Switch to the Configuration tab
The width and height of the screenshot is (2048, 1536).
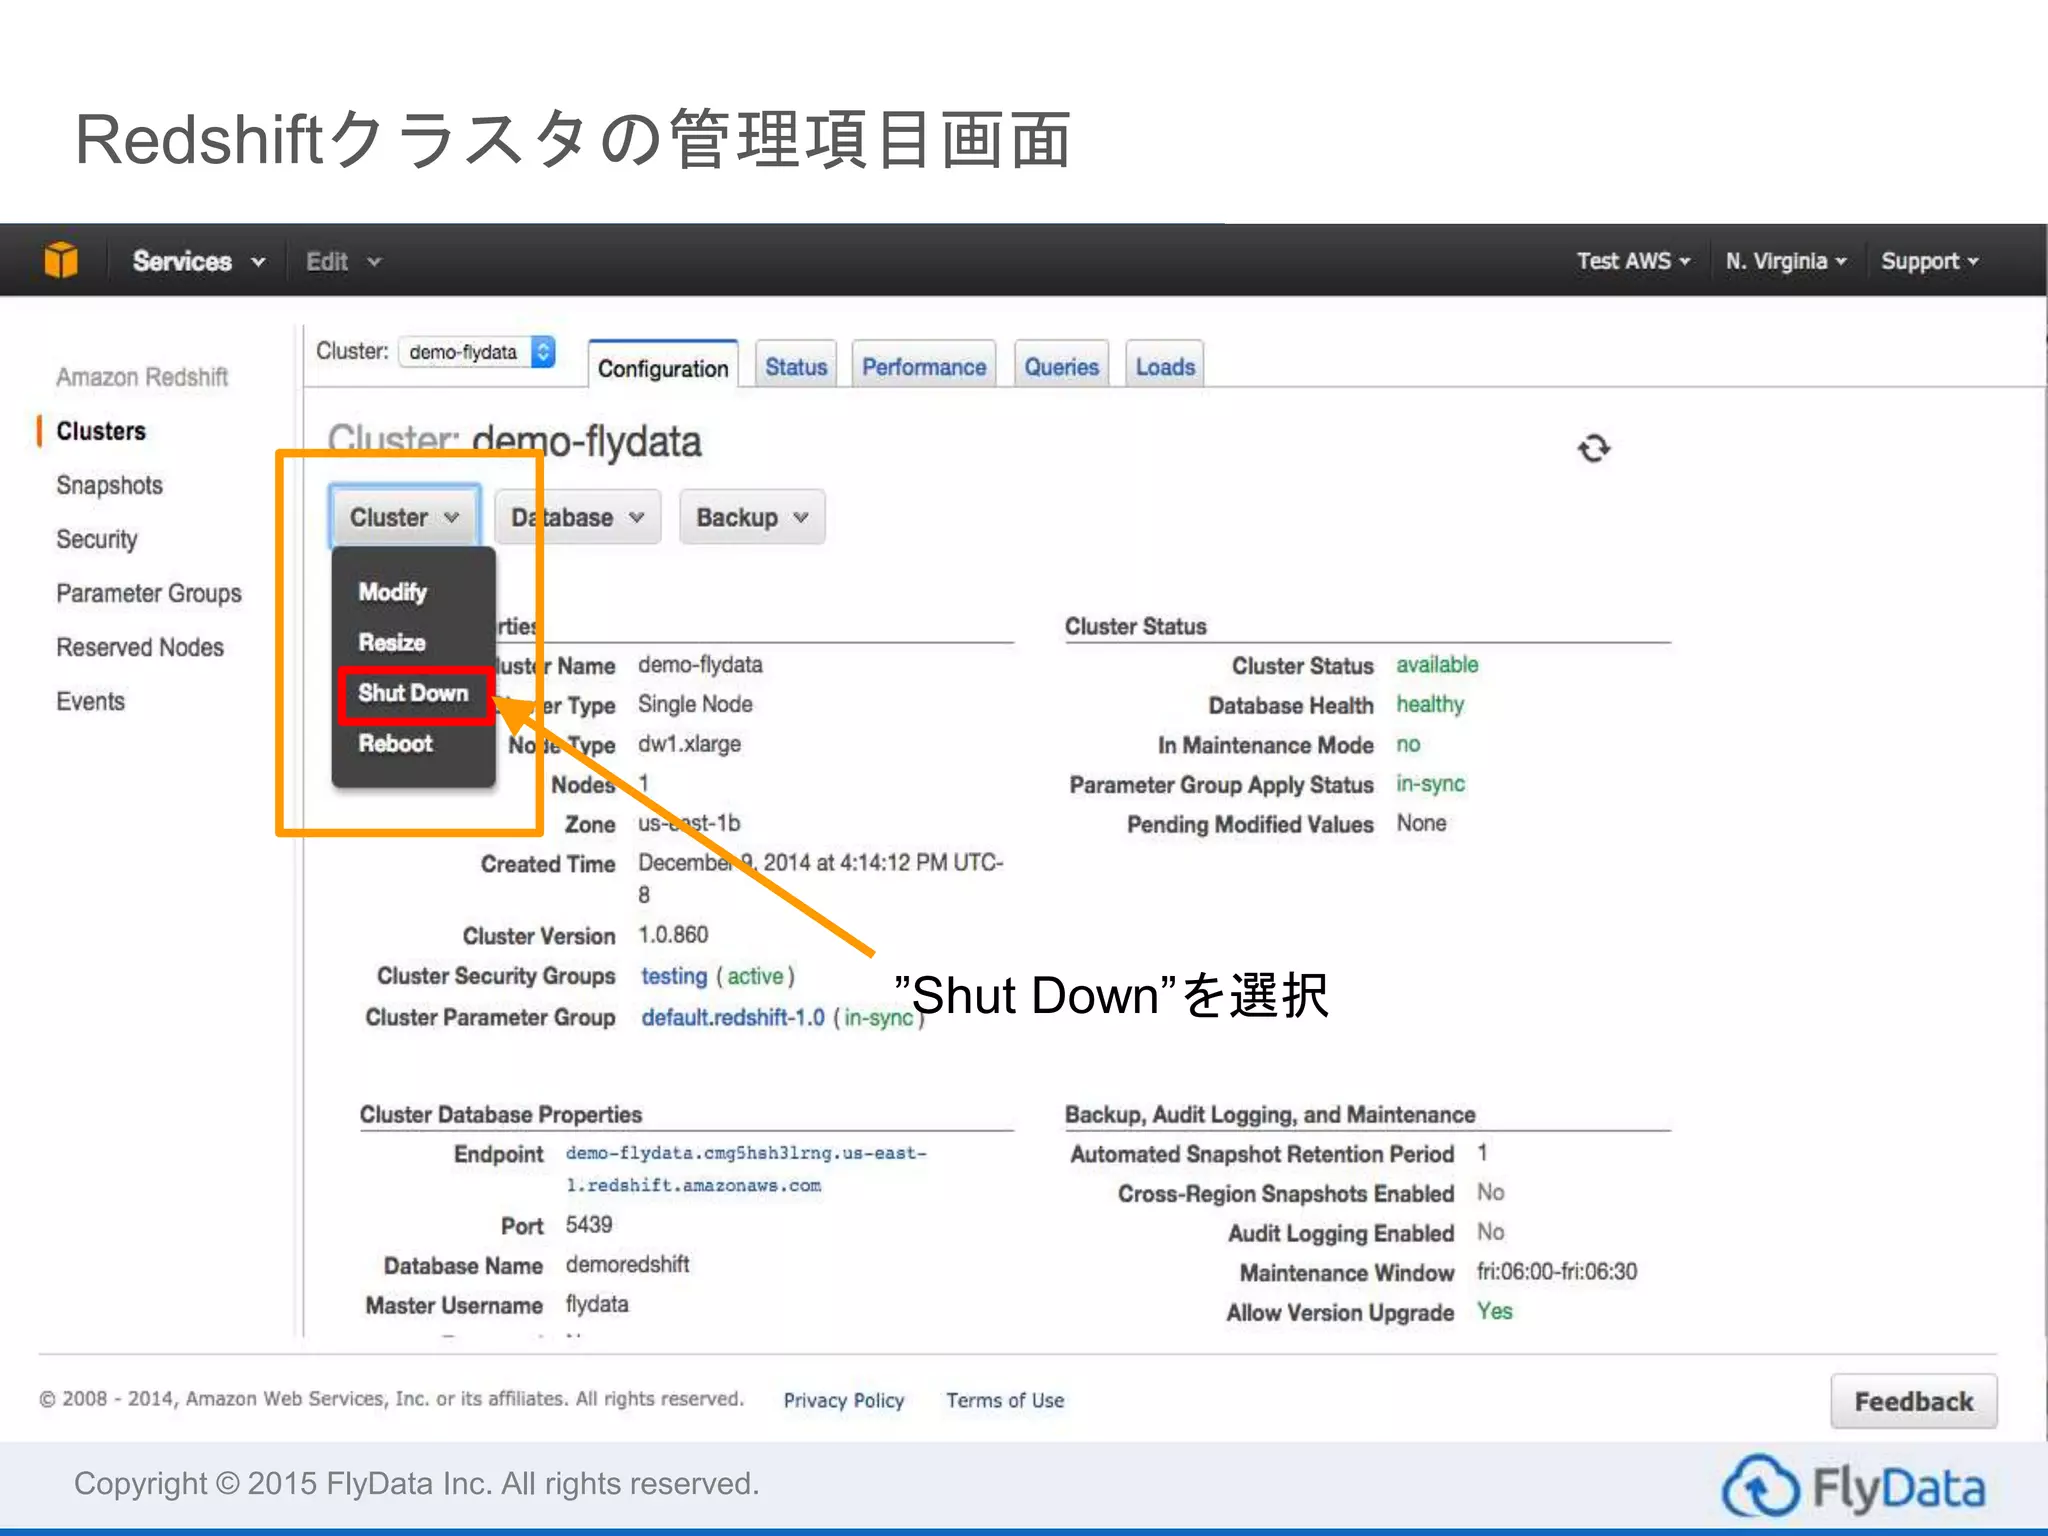pyautogui.click(x=663, y=367)
